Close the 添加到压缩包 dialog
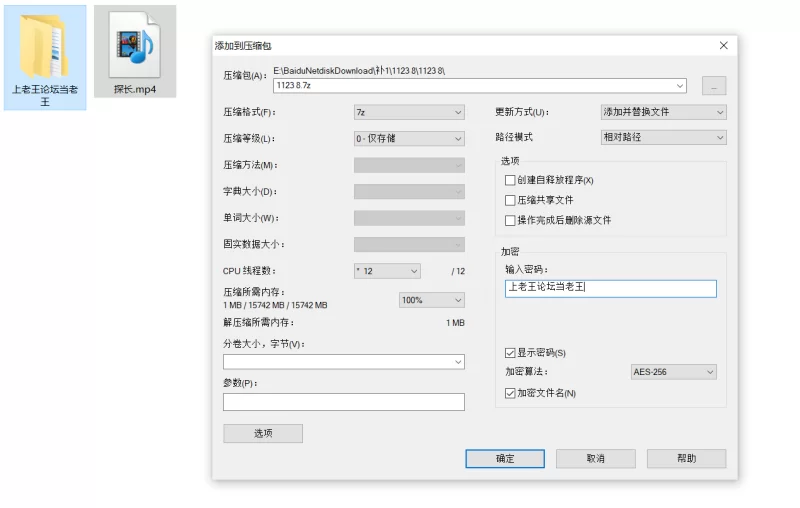Viewport: 800px width, 508px height. point(723,45)
